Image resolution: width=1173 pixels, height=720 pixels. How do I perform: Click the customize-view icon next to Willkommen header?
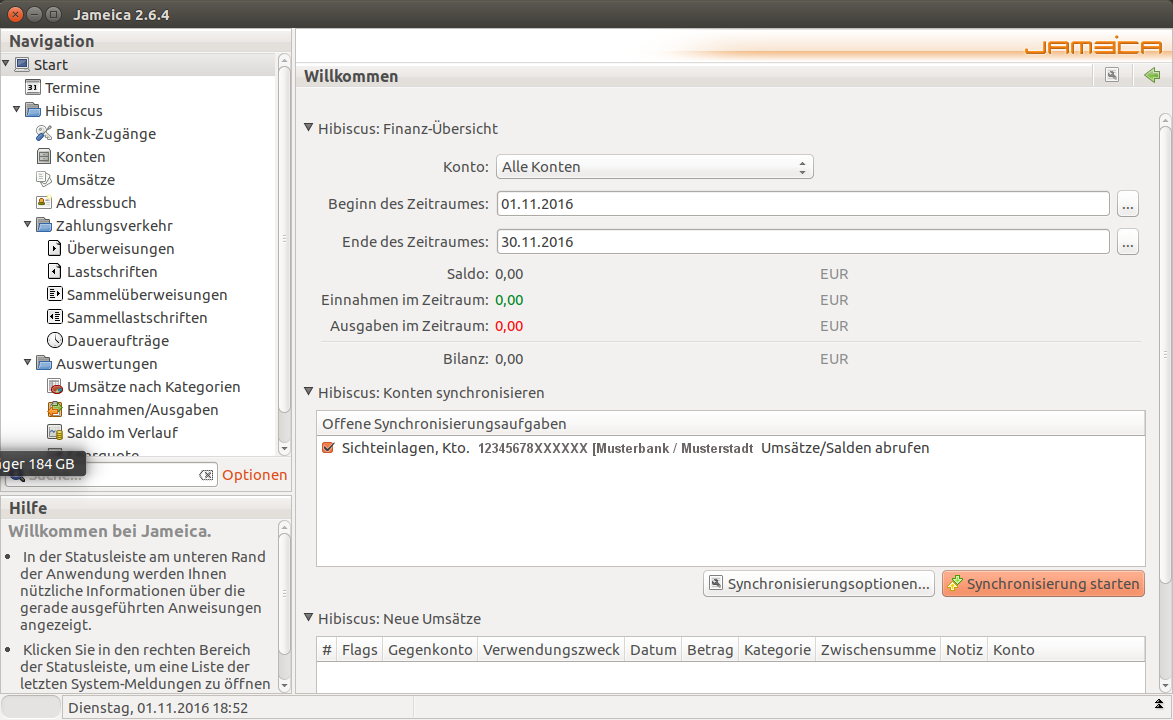pos(1112,75)
